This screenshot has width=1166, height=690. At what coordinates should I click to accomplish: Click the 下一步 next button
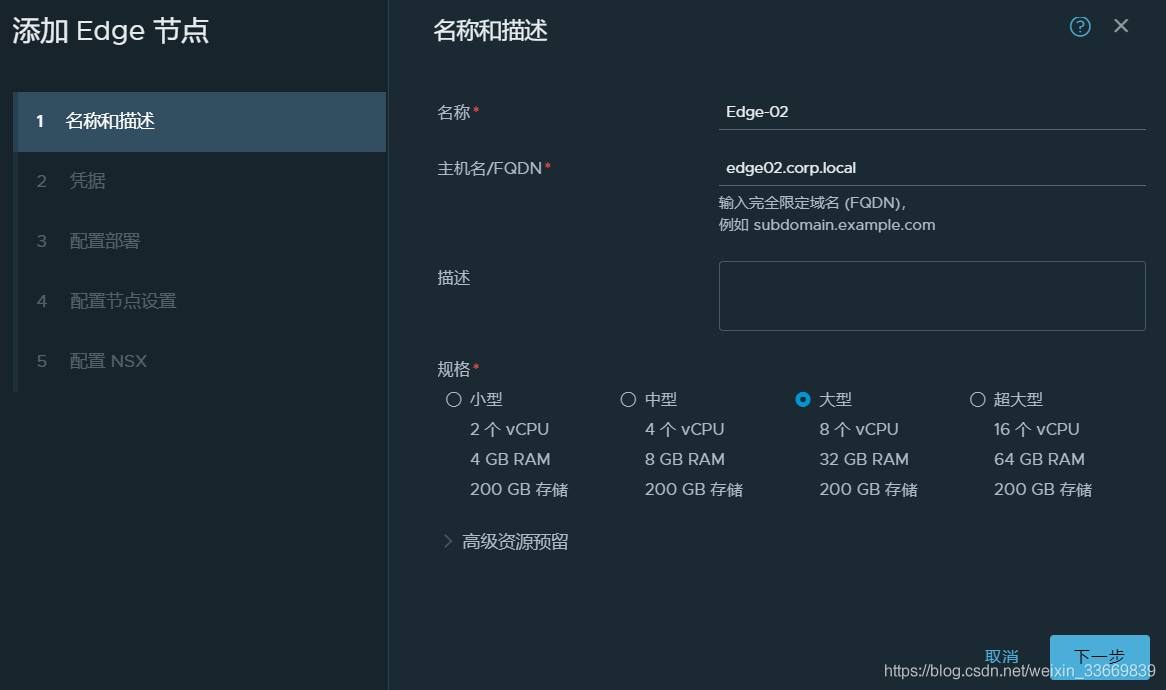[1099, 657]
